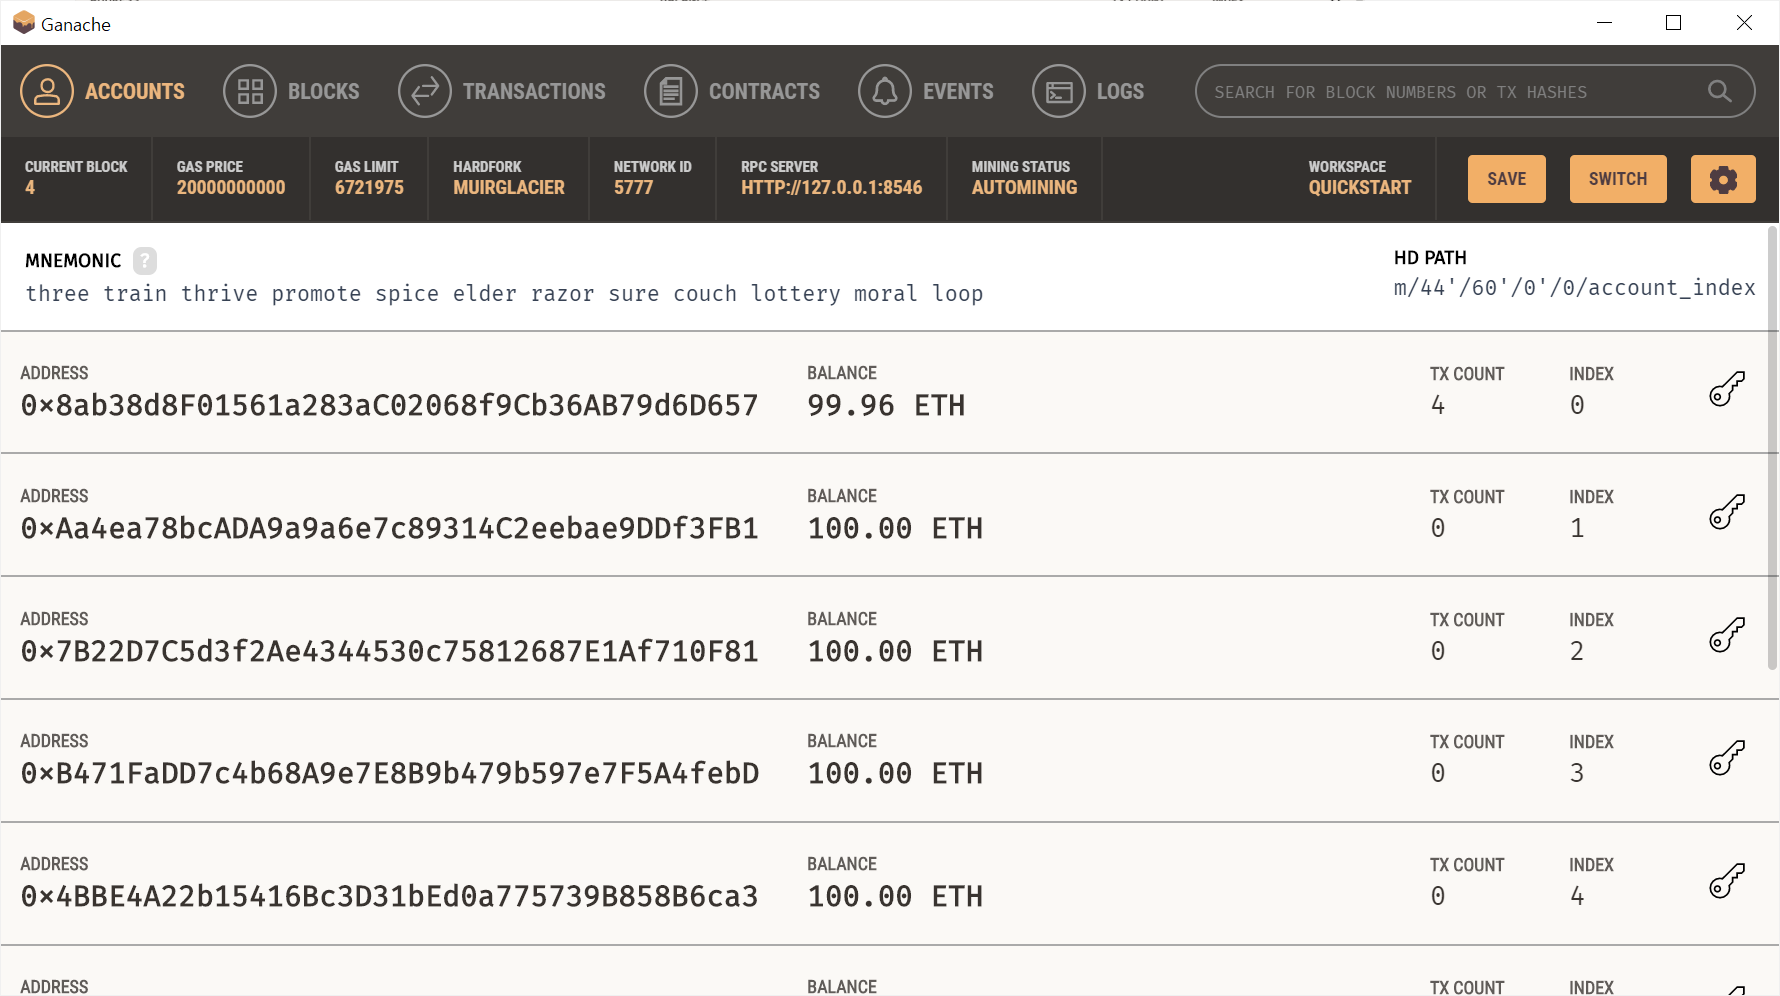The image size is (1780, 996).
Task: Minimize the Ganache window
Action: (x=1604, y=22)
